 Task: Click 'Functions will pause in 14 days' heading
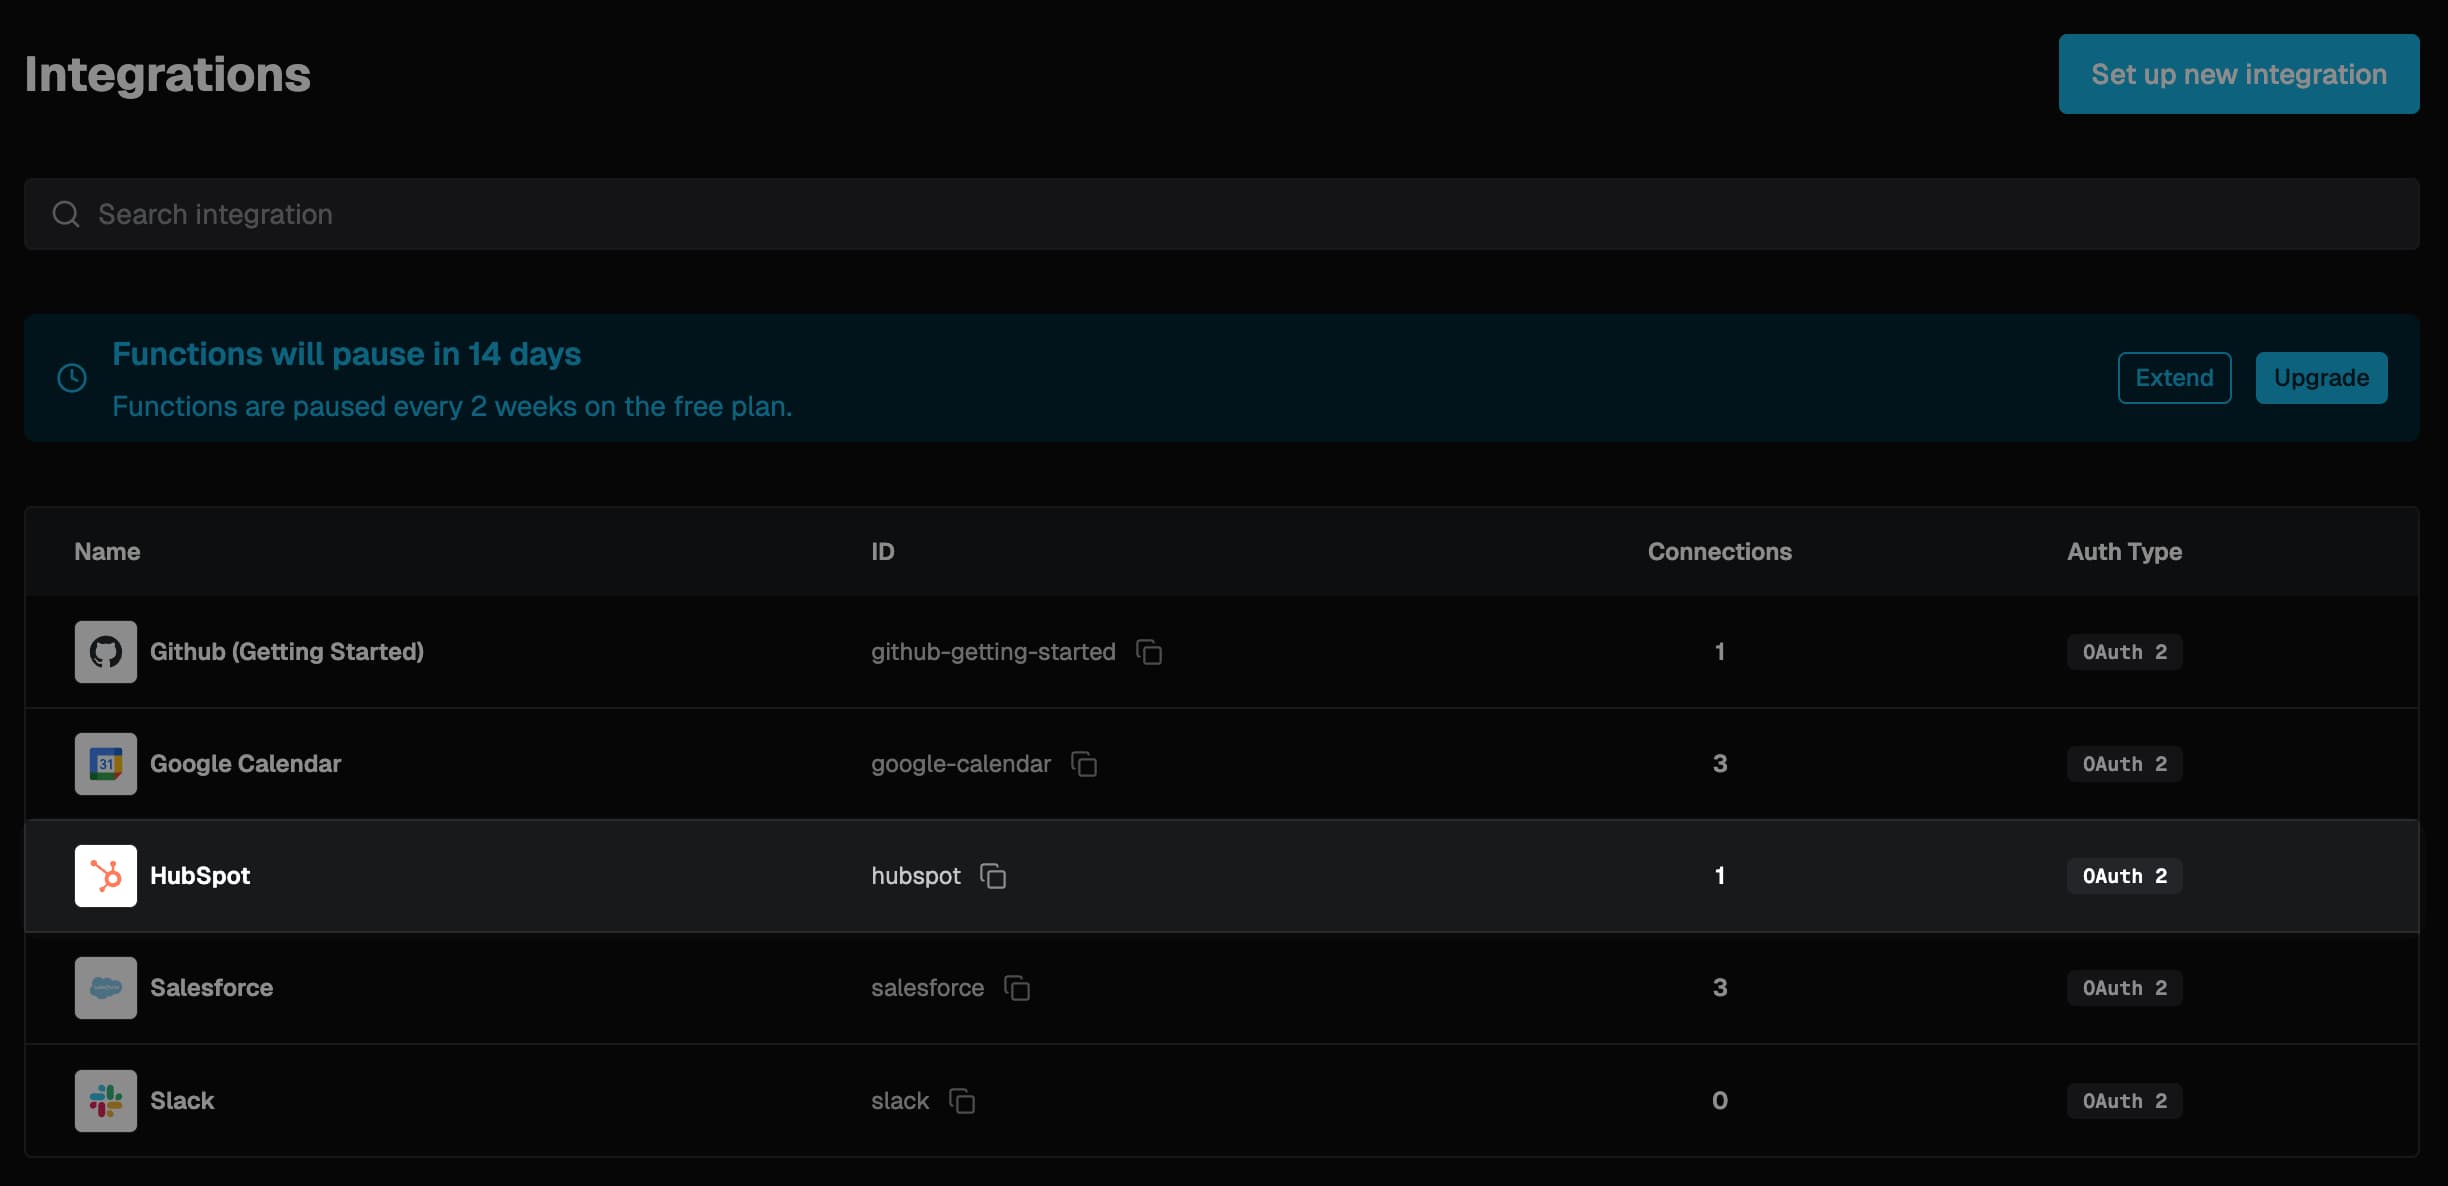point(346,354)
